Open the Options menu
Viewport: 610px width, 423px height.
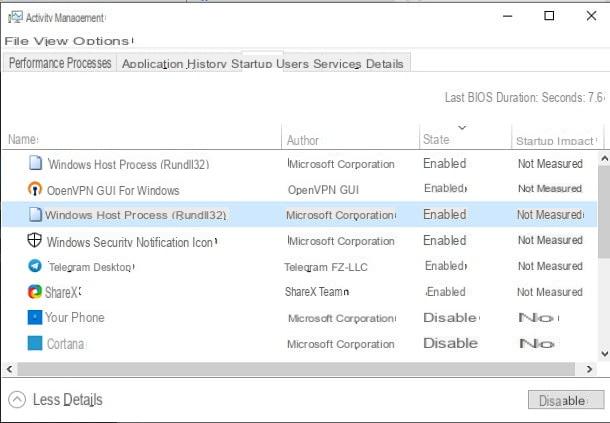(x=101, y=41)
